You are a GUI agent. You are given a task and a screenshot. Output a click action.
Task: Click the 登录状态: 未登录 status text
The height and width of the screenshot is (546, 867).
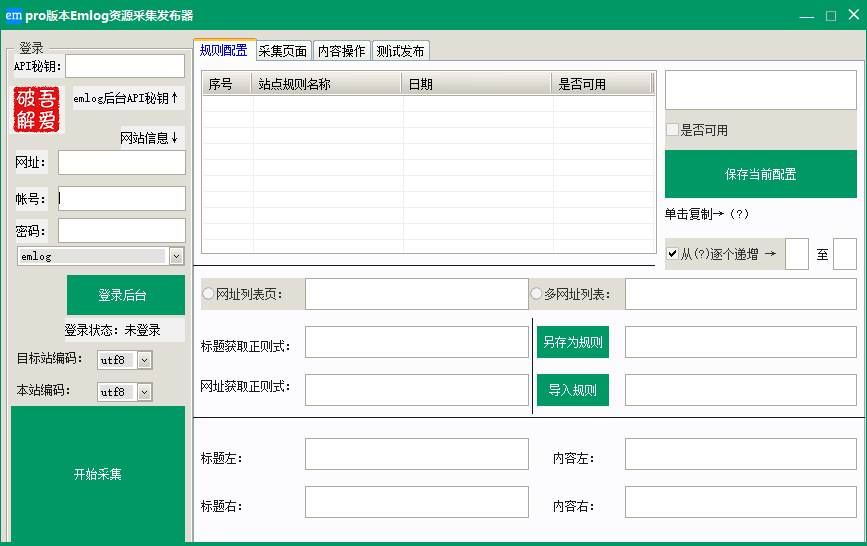tap(113, 330)
